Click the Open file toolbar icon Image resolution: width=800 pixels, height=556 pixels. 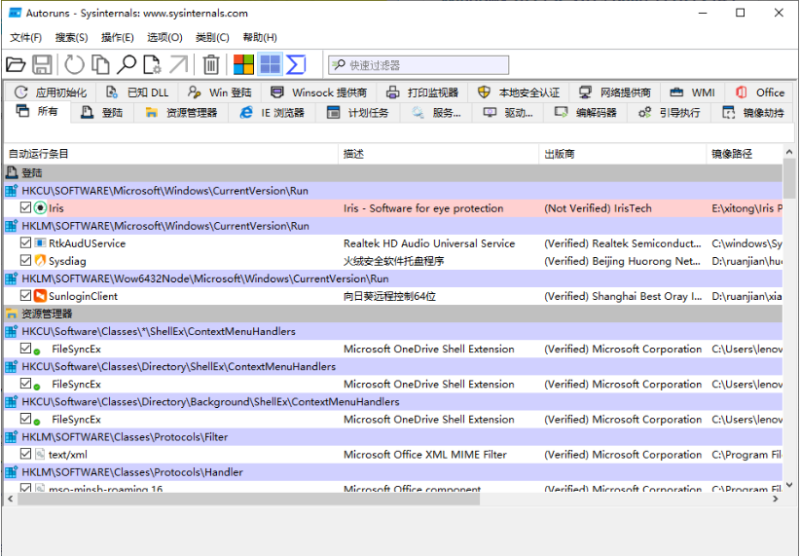(15, 65)
